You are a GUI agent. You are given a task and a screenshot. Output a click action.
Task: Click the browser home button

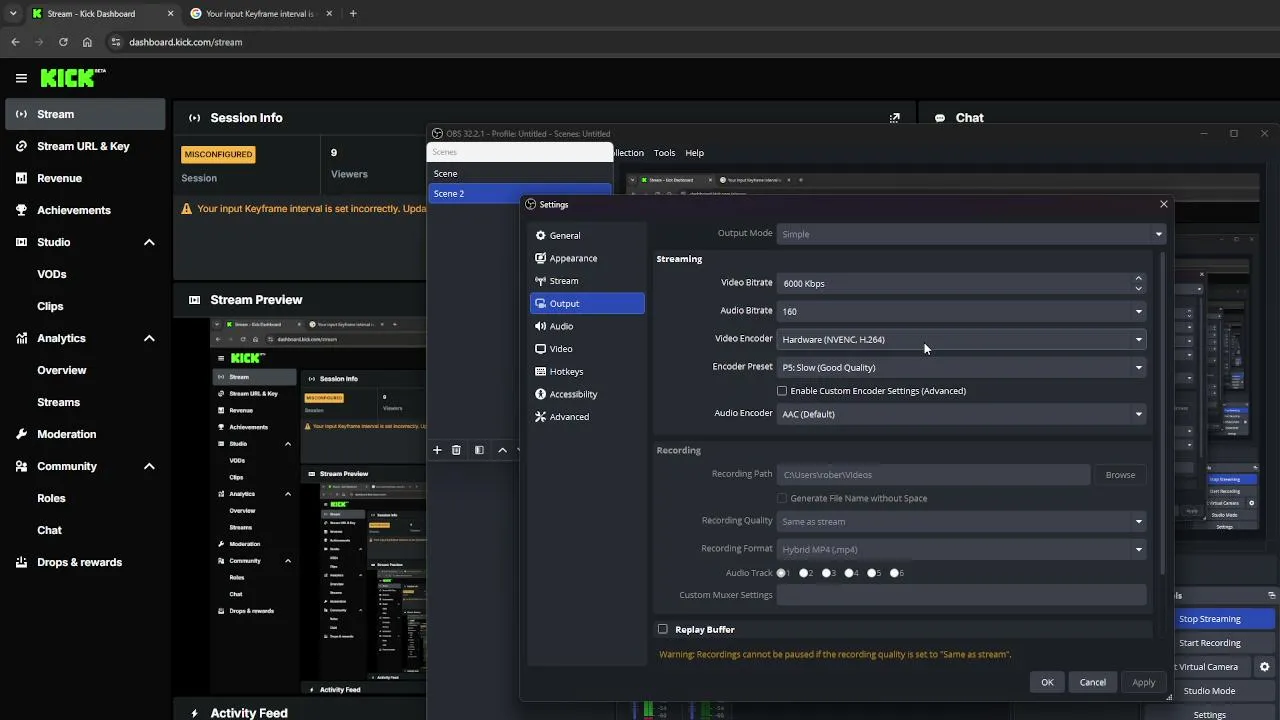[87, 42]
